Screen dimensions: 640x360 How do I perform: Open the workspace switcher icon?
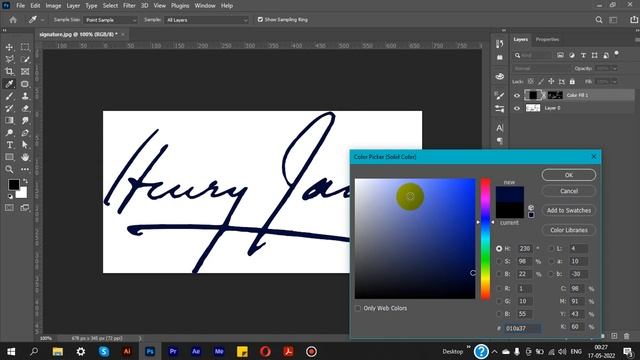pos(613,20)
